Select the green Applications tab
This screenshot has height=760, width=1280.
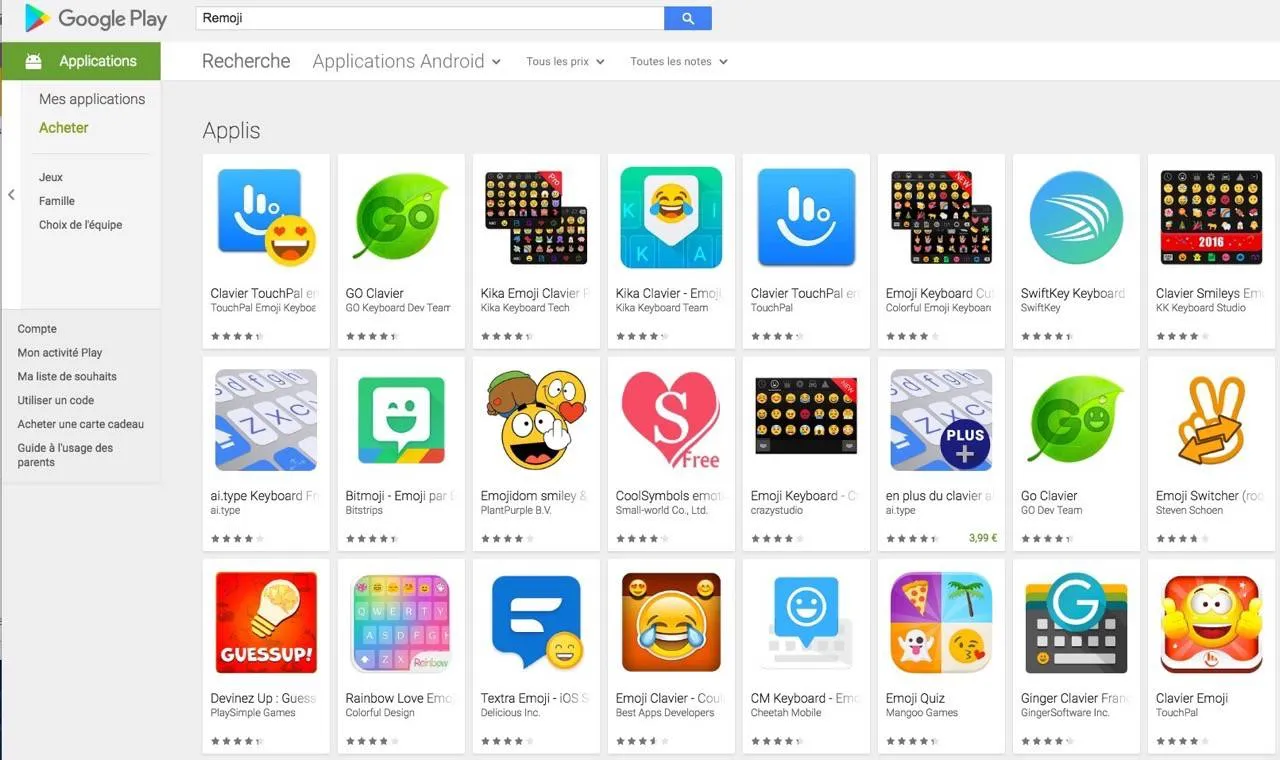[81, 61]
